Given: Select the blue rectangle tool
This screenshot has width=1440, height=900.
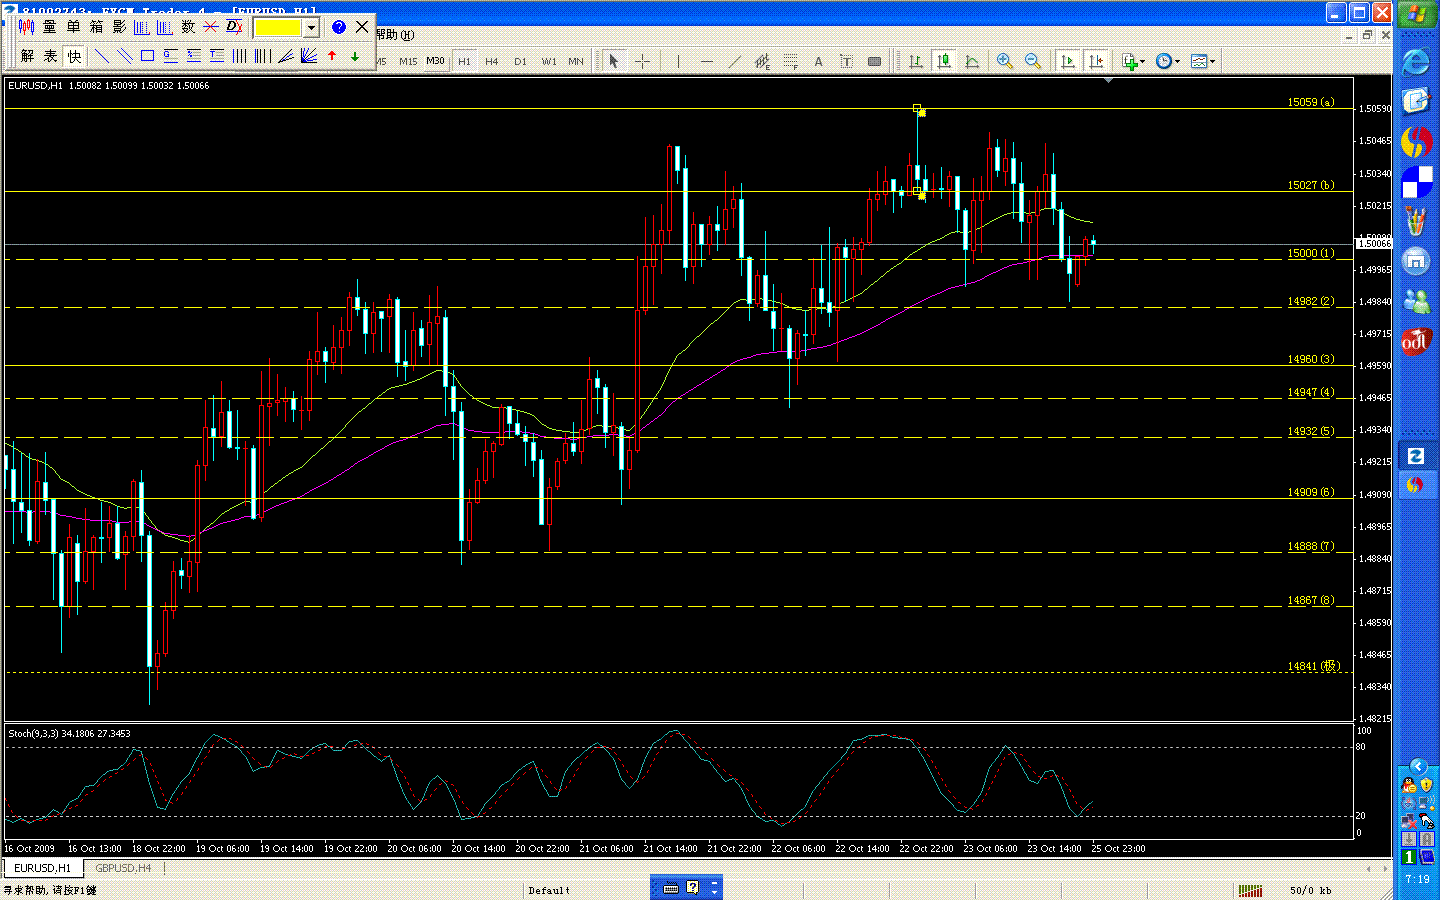Looking at the screenshot, I should click(x=147, y=56).
